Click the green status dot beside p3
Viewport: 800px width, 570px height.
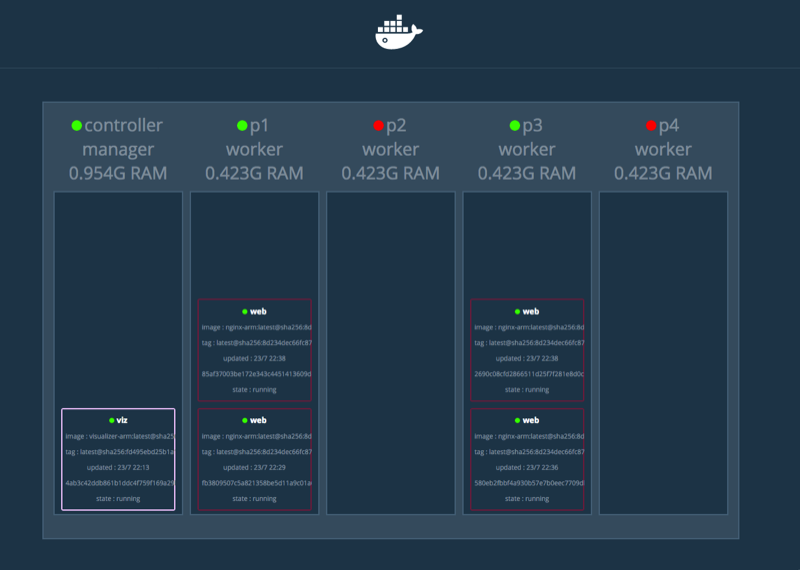click(x=515, y=126)
